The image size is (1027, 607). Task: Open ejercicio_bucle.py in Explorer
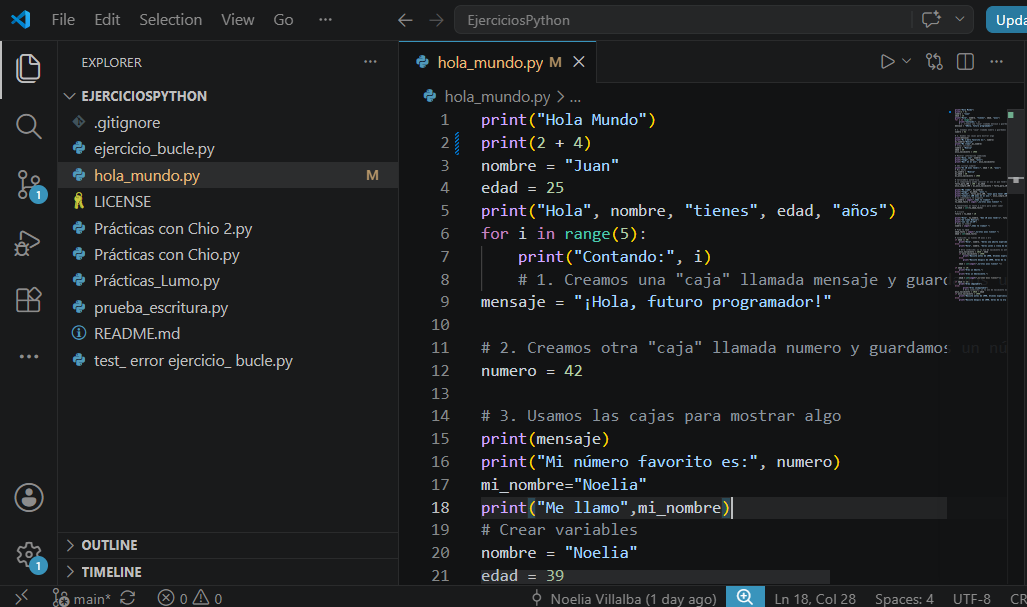pos(229,149)
